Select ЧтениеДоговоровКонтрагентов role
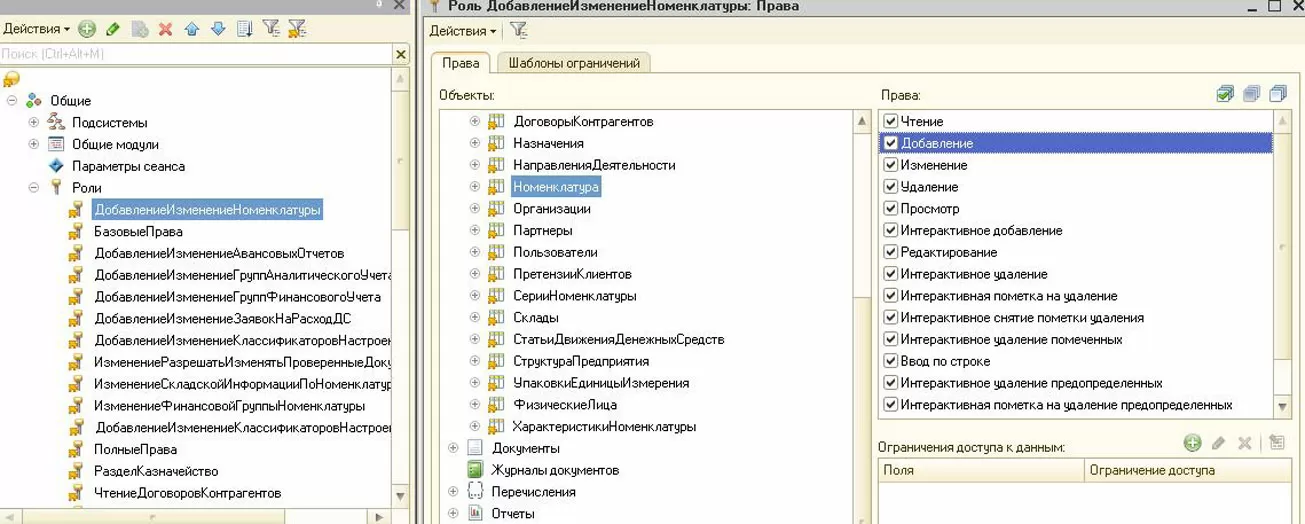 (x=187, y=493)
